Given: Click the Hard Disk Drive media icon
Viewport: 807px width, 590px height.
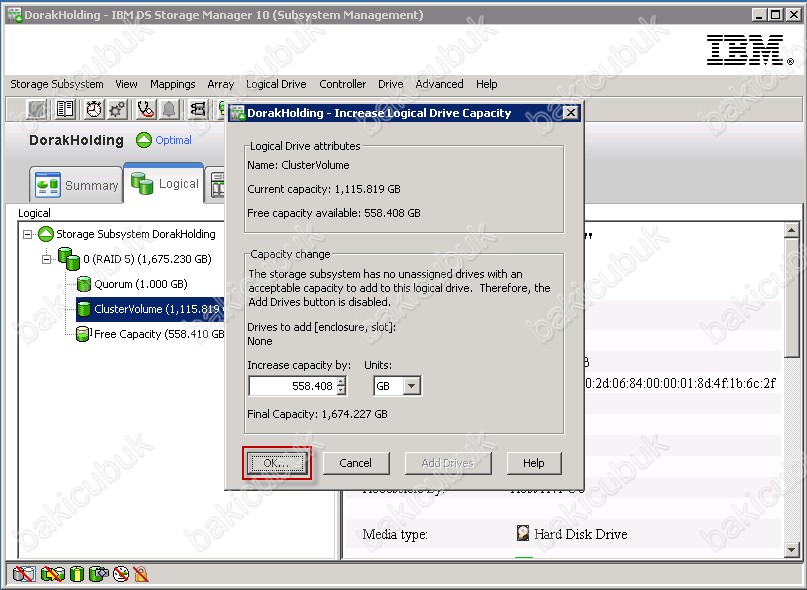Looking at the screenshot, I should (523, 533).
